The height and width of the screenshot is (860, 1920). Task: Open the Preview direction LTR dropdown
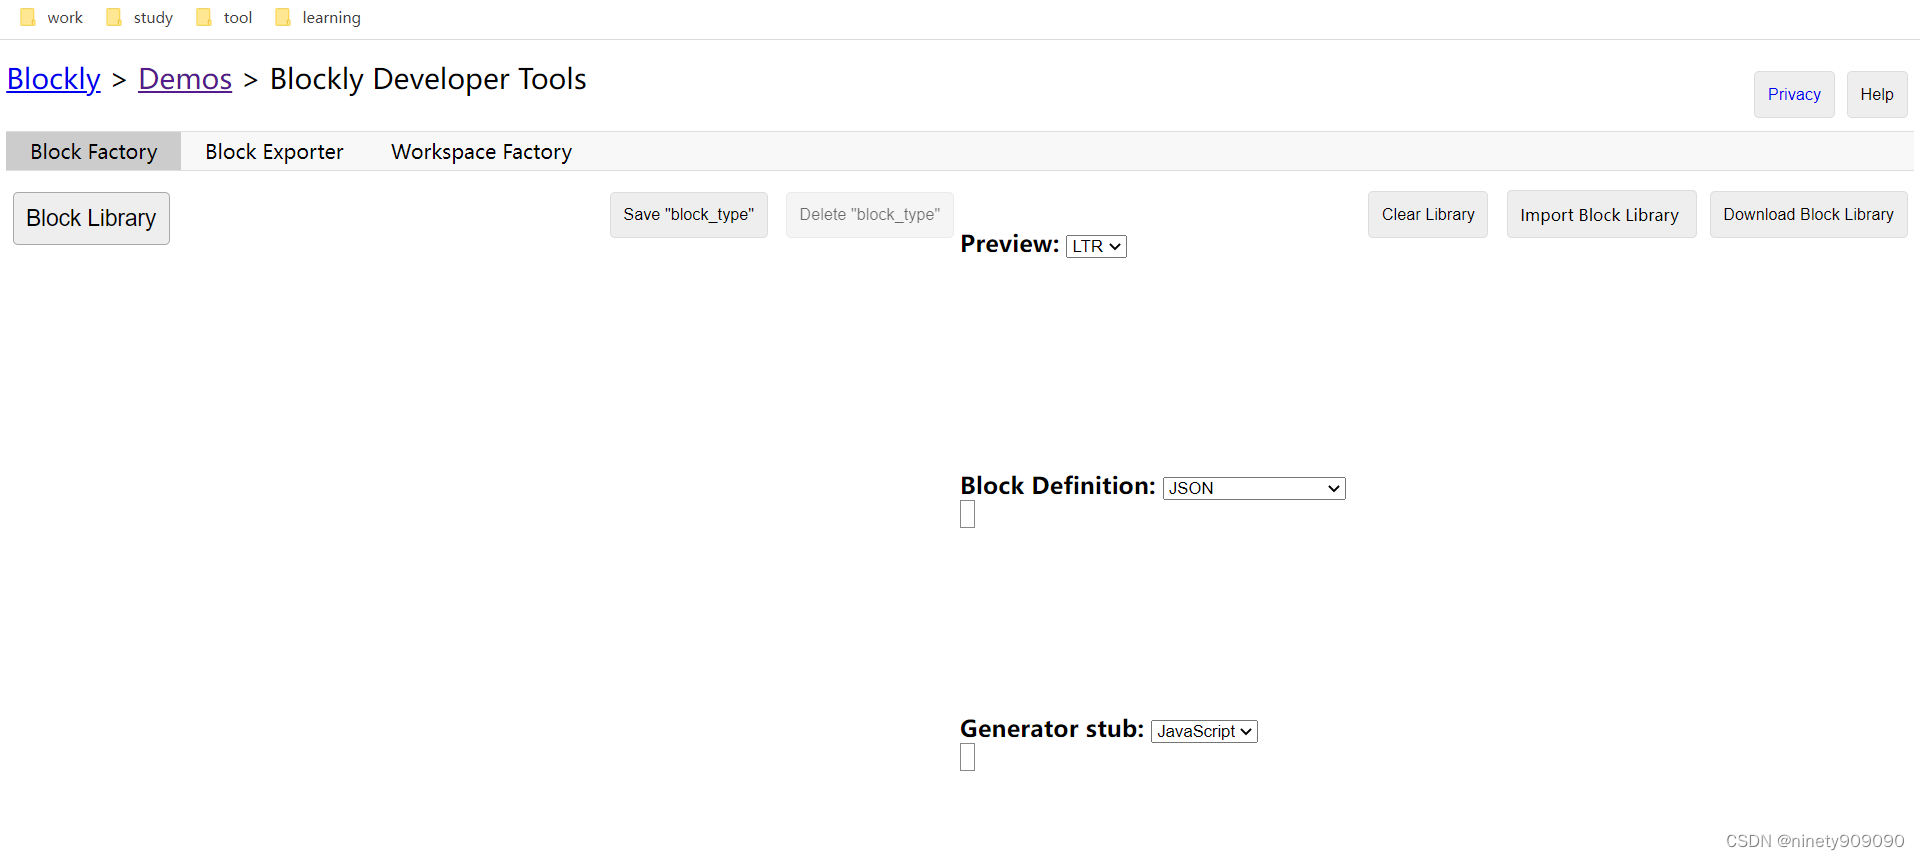point(1096,246)
